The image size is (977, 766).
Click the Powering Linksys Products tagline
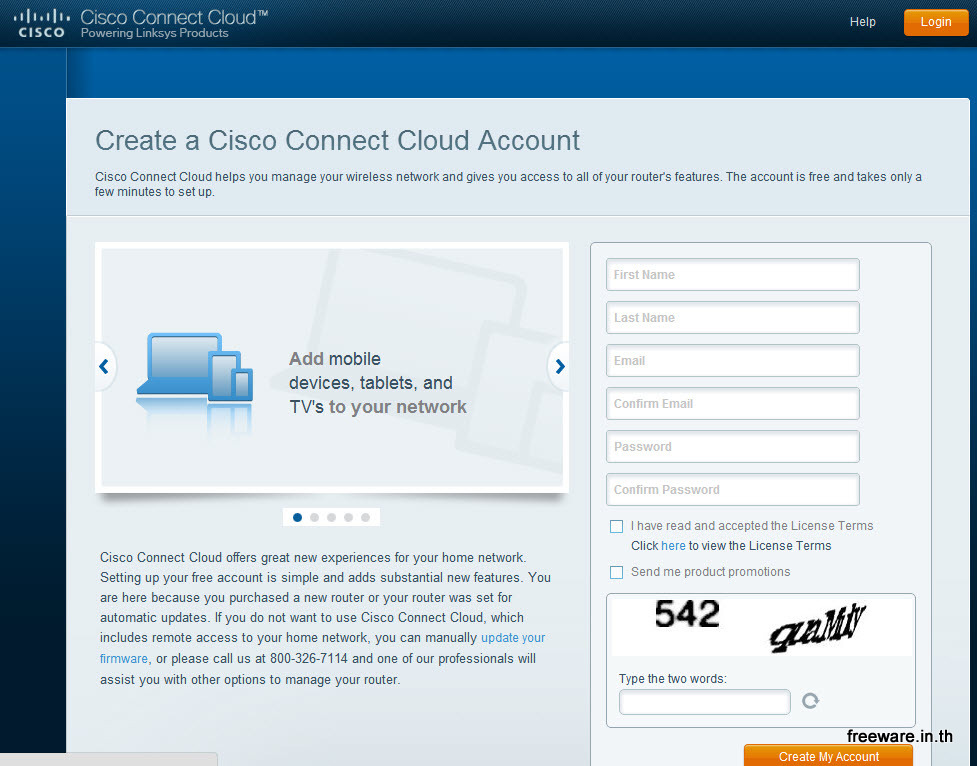(155, 33)
